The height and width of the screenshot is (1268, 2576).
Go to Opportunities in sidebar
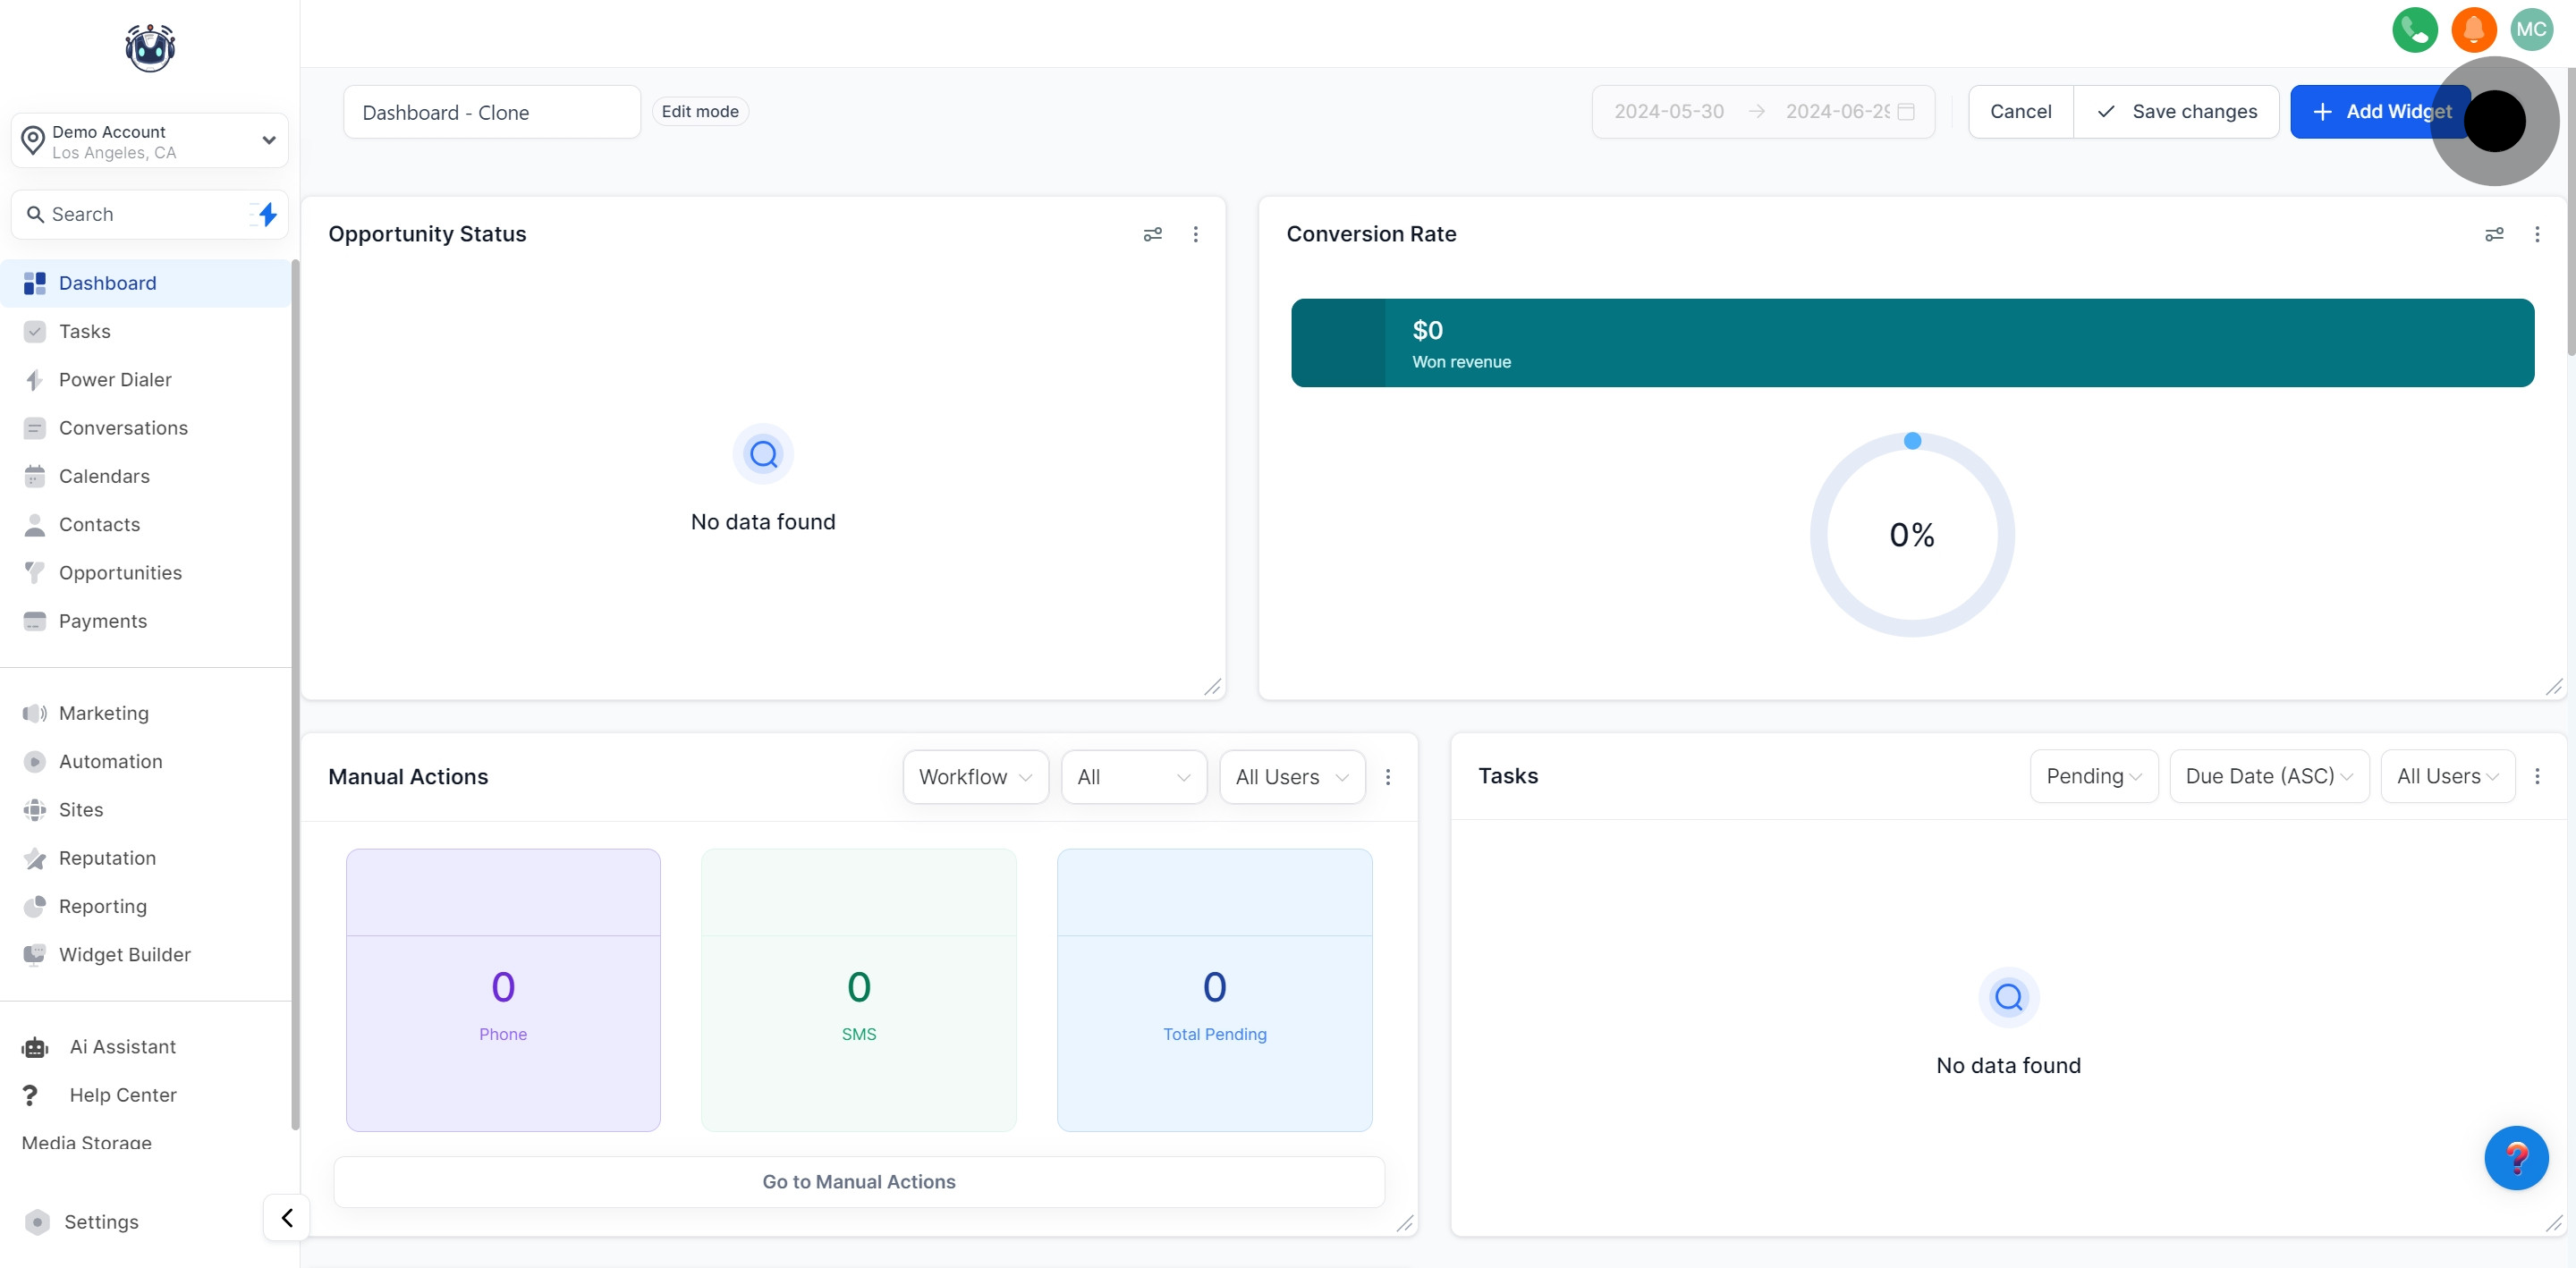pos(120,573)
